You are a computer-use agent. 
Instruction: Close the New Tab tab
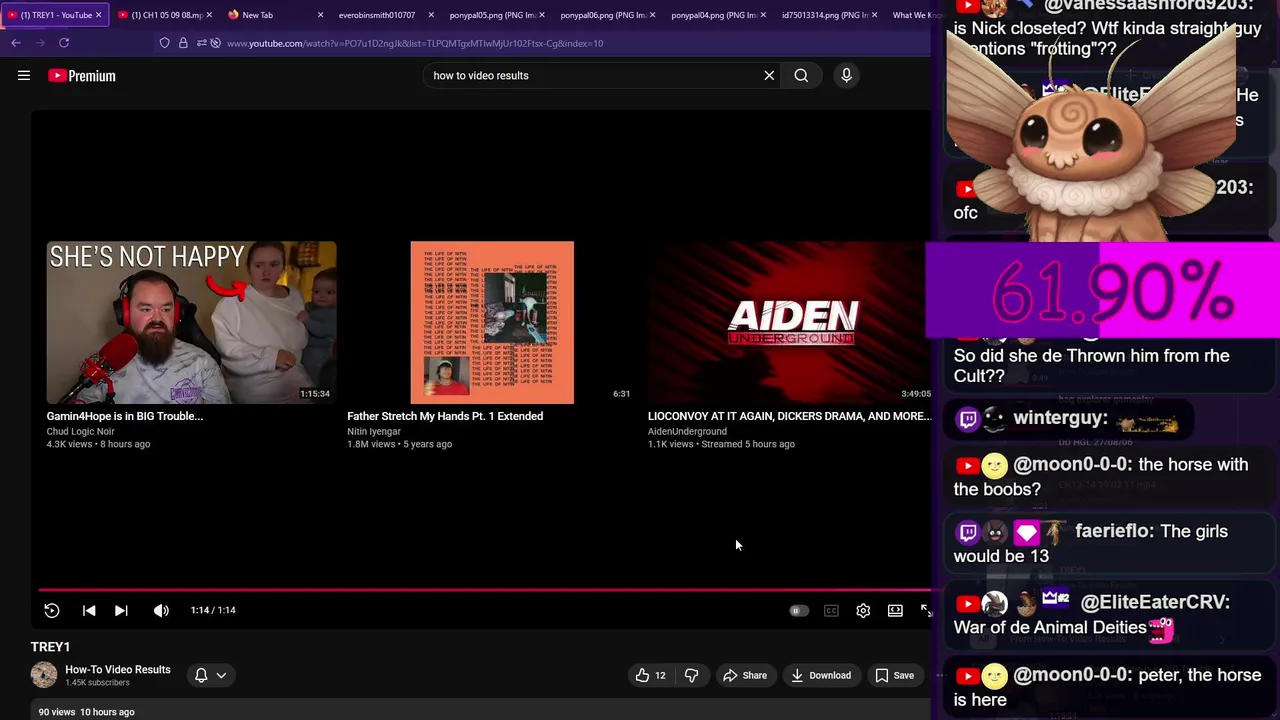320,15
